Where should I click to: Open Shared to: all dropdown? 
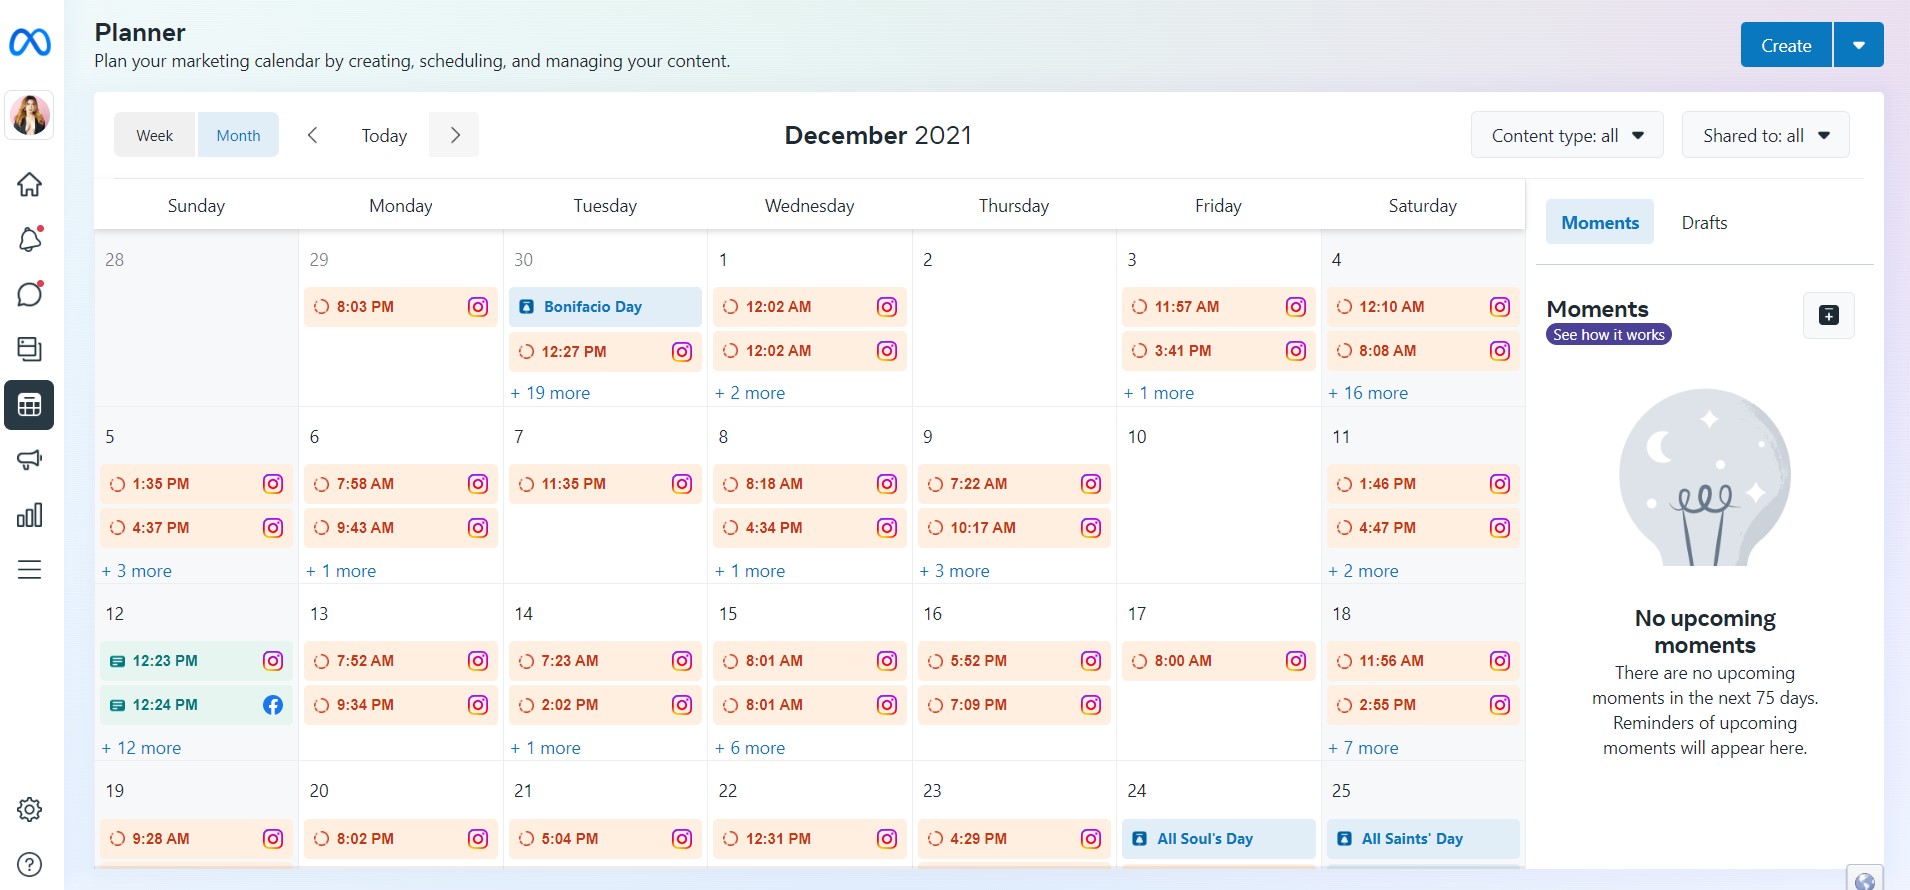click(x=1766, y=135)
